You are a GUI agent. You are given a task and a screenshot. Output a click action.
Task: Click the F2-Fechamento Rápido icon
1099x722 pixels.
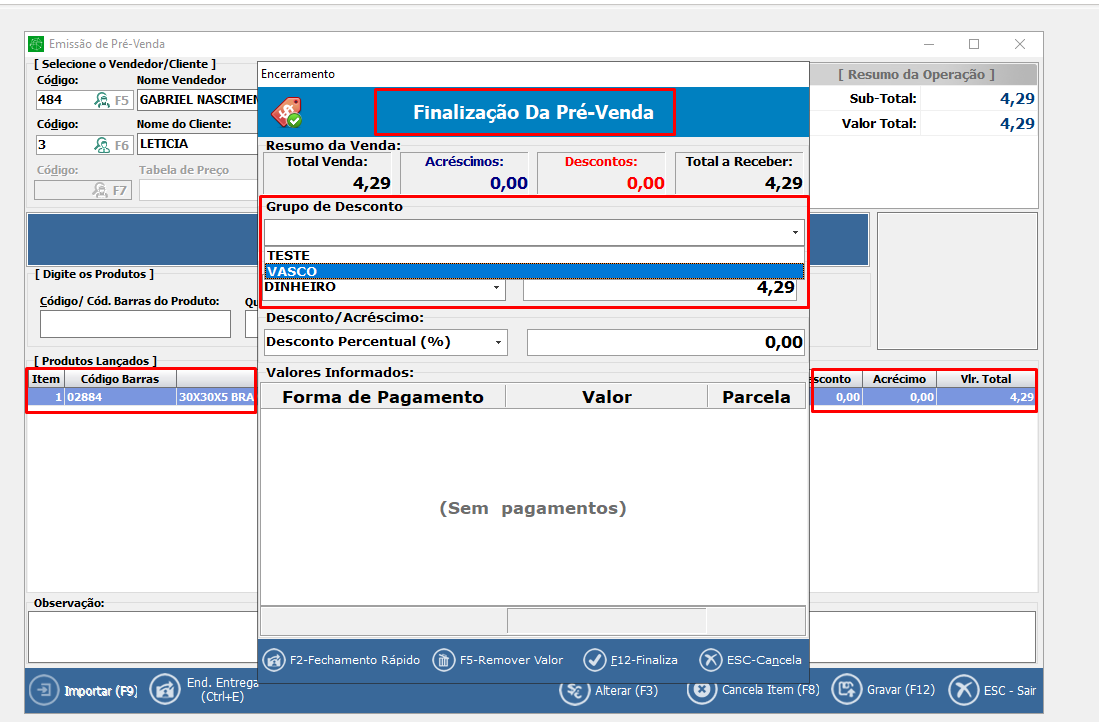(x=275, y=660)
